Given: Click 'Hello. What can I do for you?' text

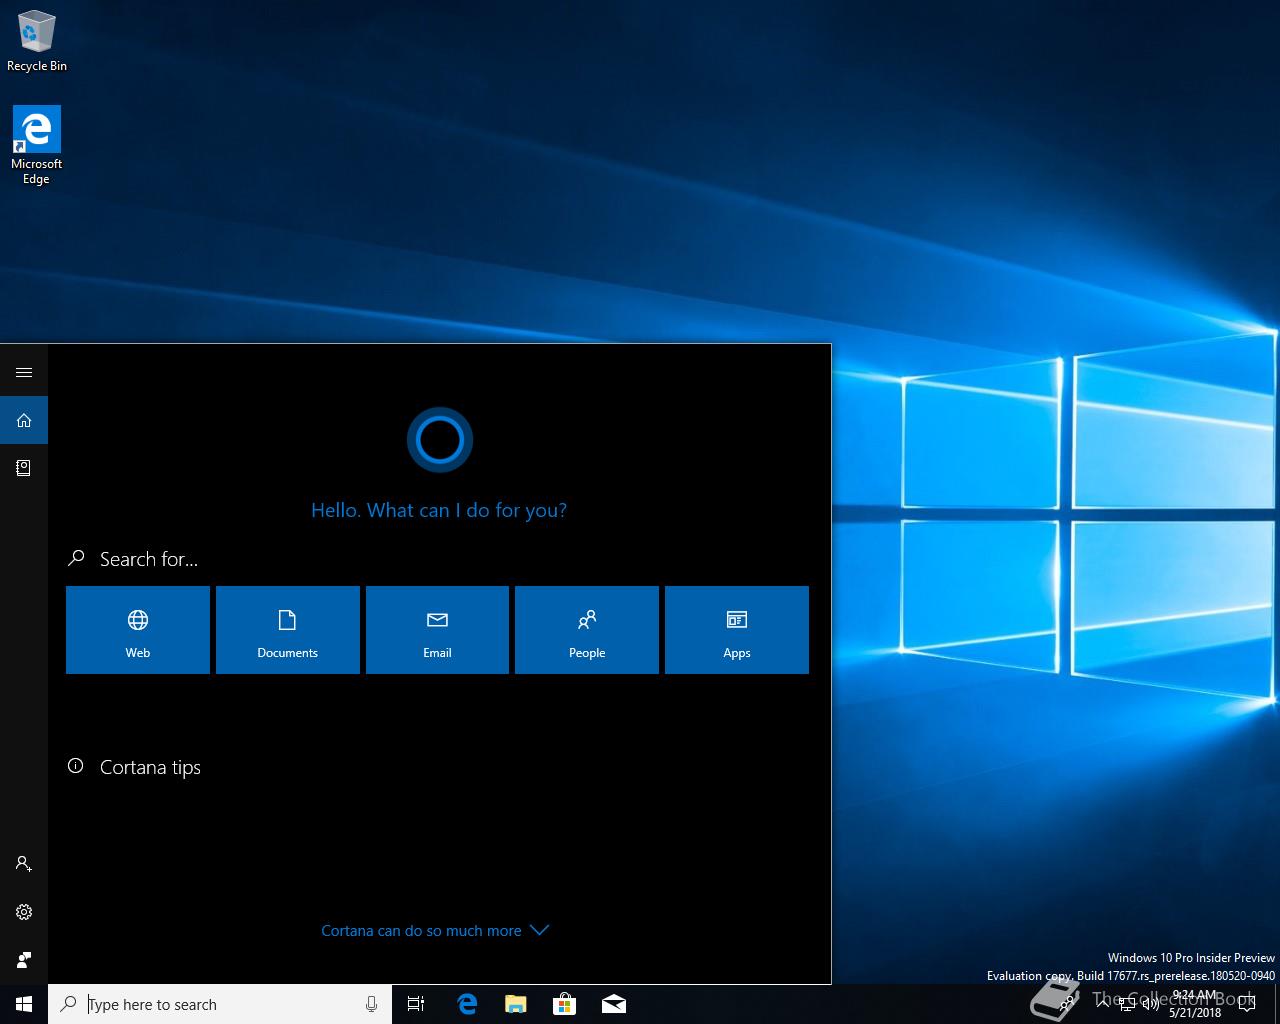Looking at the screenshot, I should click(439, 510).
